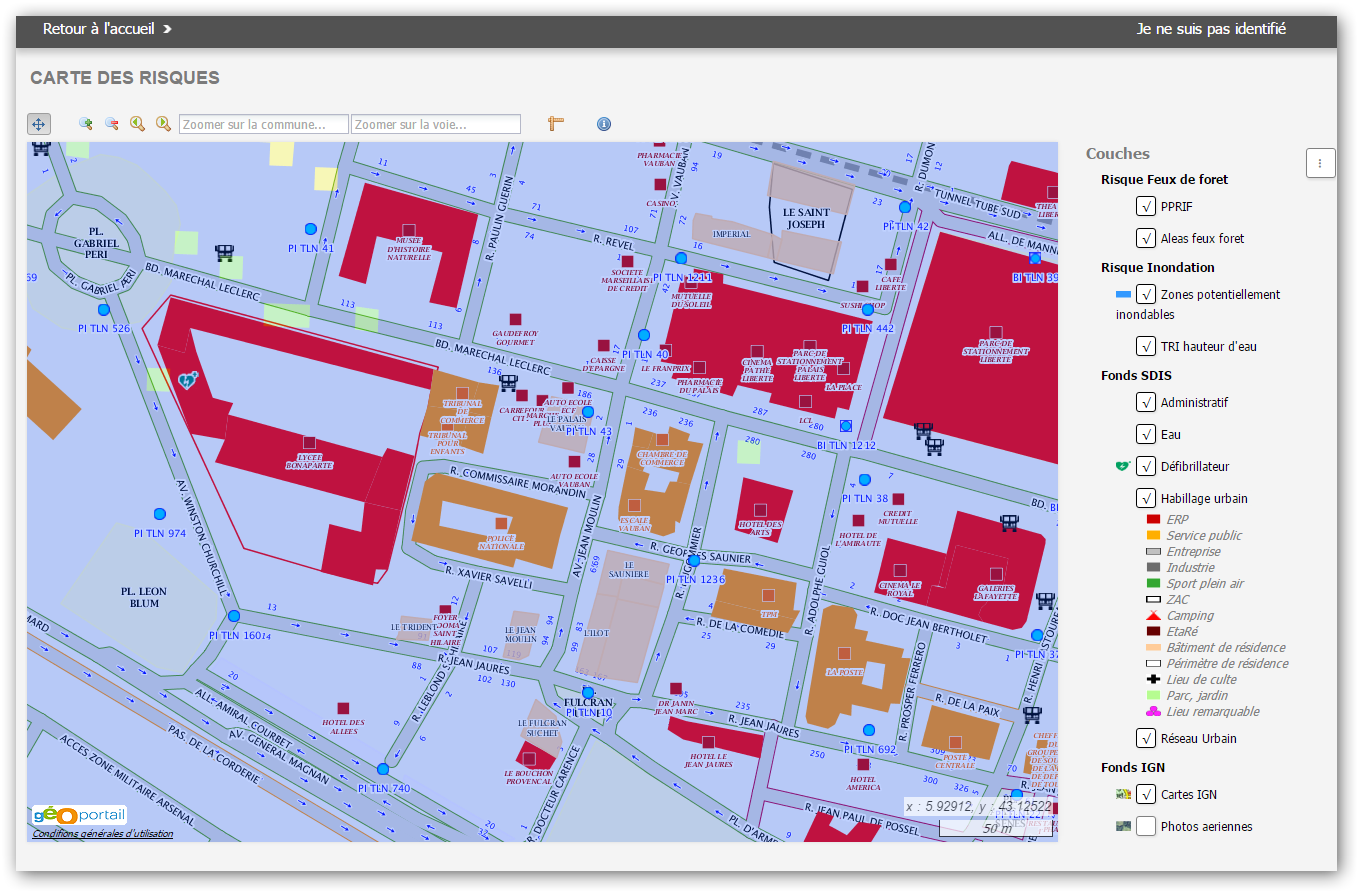This screenshot has width=1357, height=891.
Task: Click the zoom in magnifier icon
Action: pyautogui.click(x=86, y=124)
